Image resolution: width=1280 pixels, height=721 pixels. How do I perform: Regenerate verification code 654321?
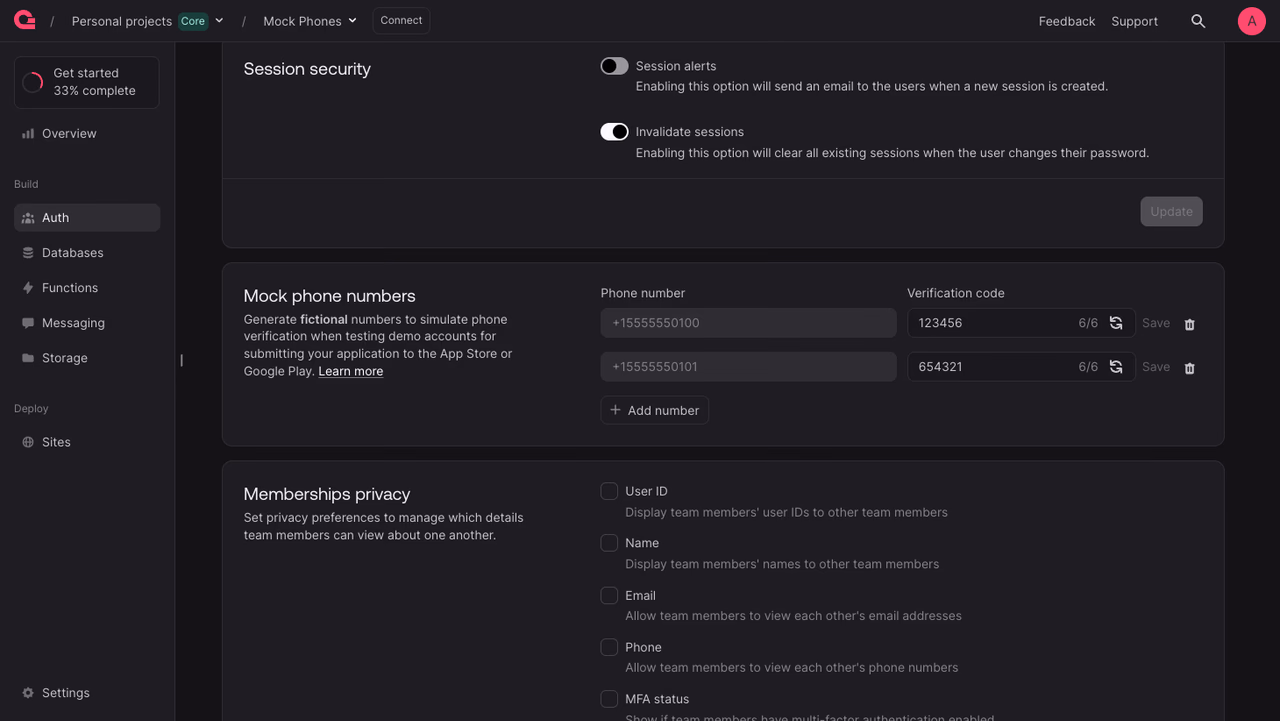click(1116, 367)
